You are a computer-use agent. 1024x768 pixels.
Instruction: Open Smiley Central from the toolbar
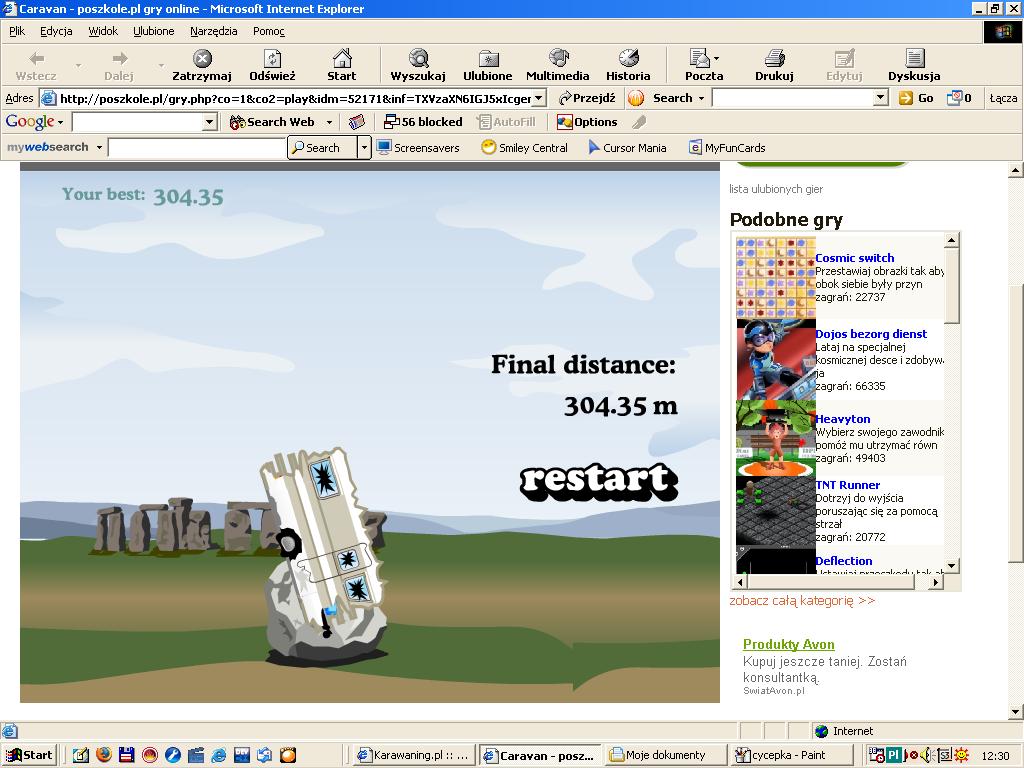click(x=524, y=148)
